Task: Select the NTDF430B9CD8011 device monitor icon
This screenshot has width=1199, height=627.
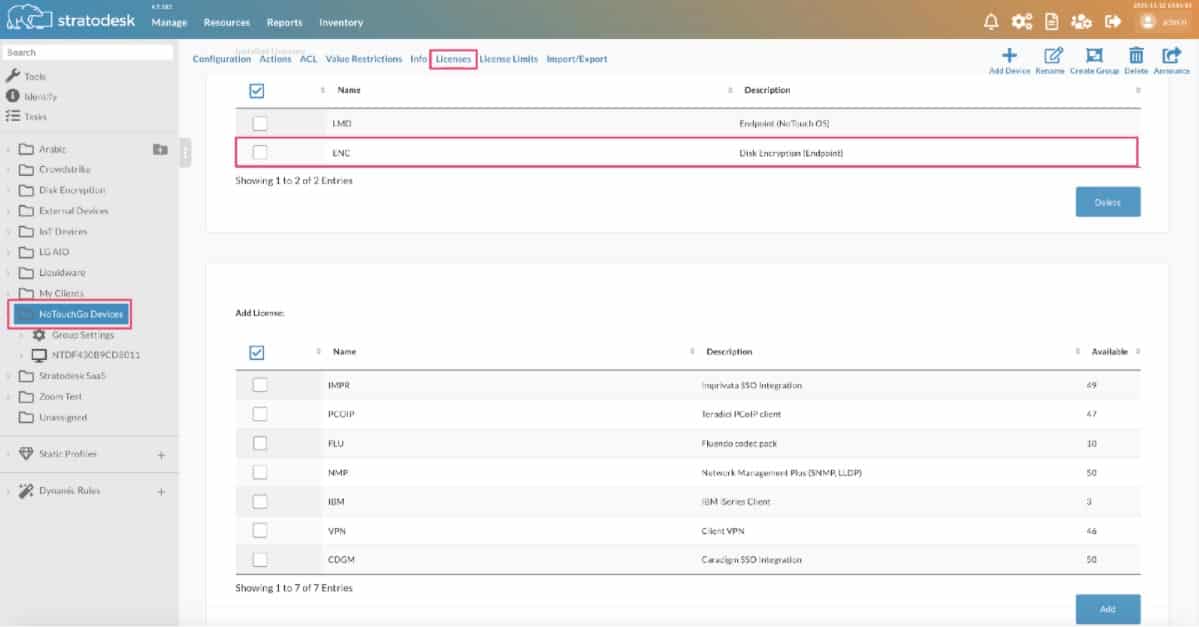Action: (x=39, y=356)
